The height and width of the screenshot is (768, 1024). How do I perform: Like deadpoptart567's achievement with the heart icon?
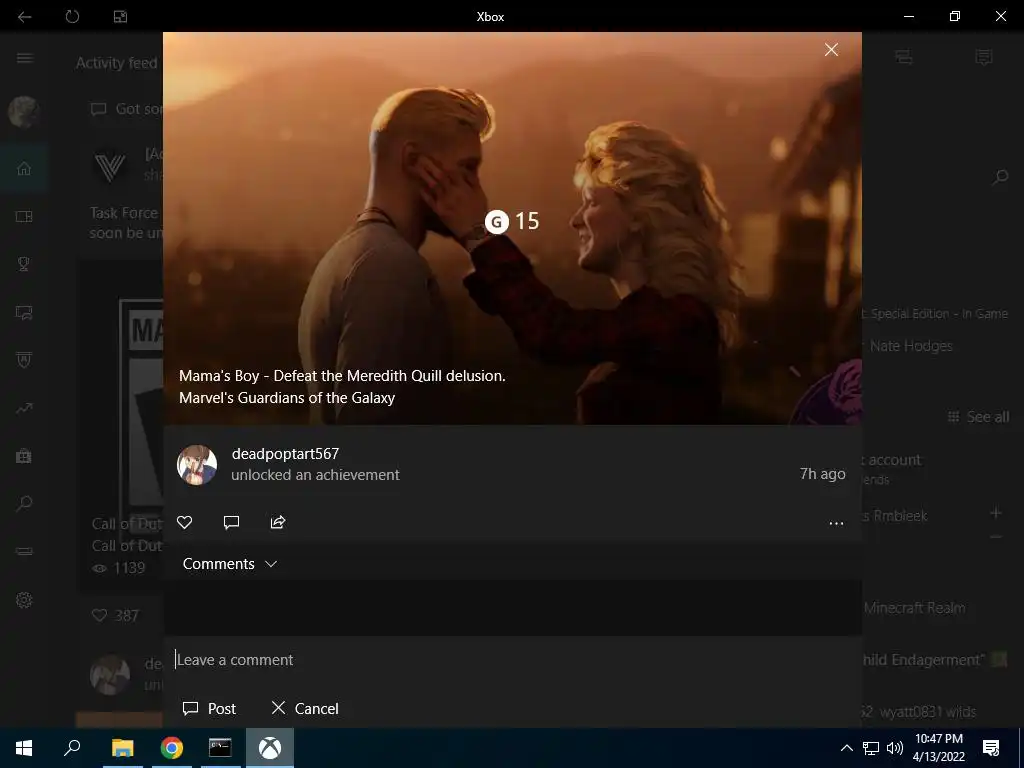pos(185,522)
